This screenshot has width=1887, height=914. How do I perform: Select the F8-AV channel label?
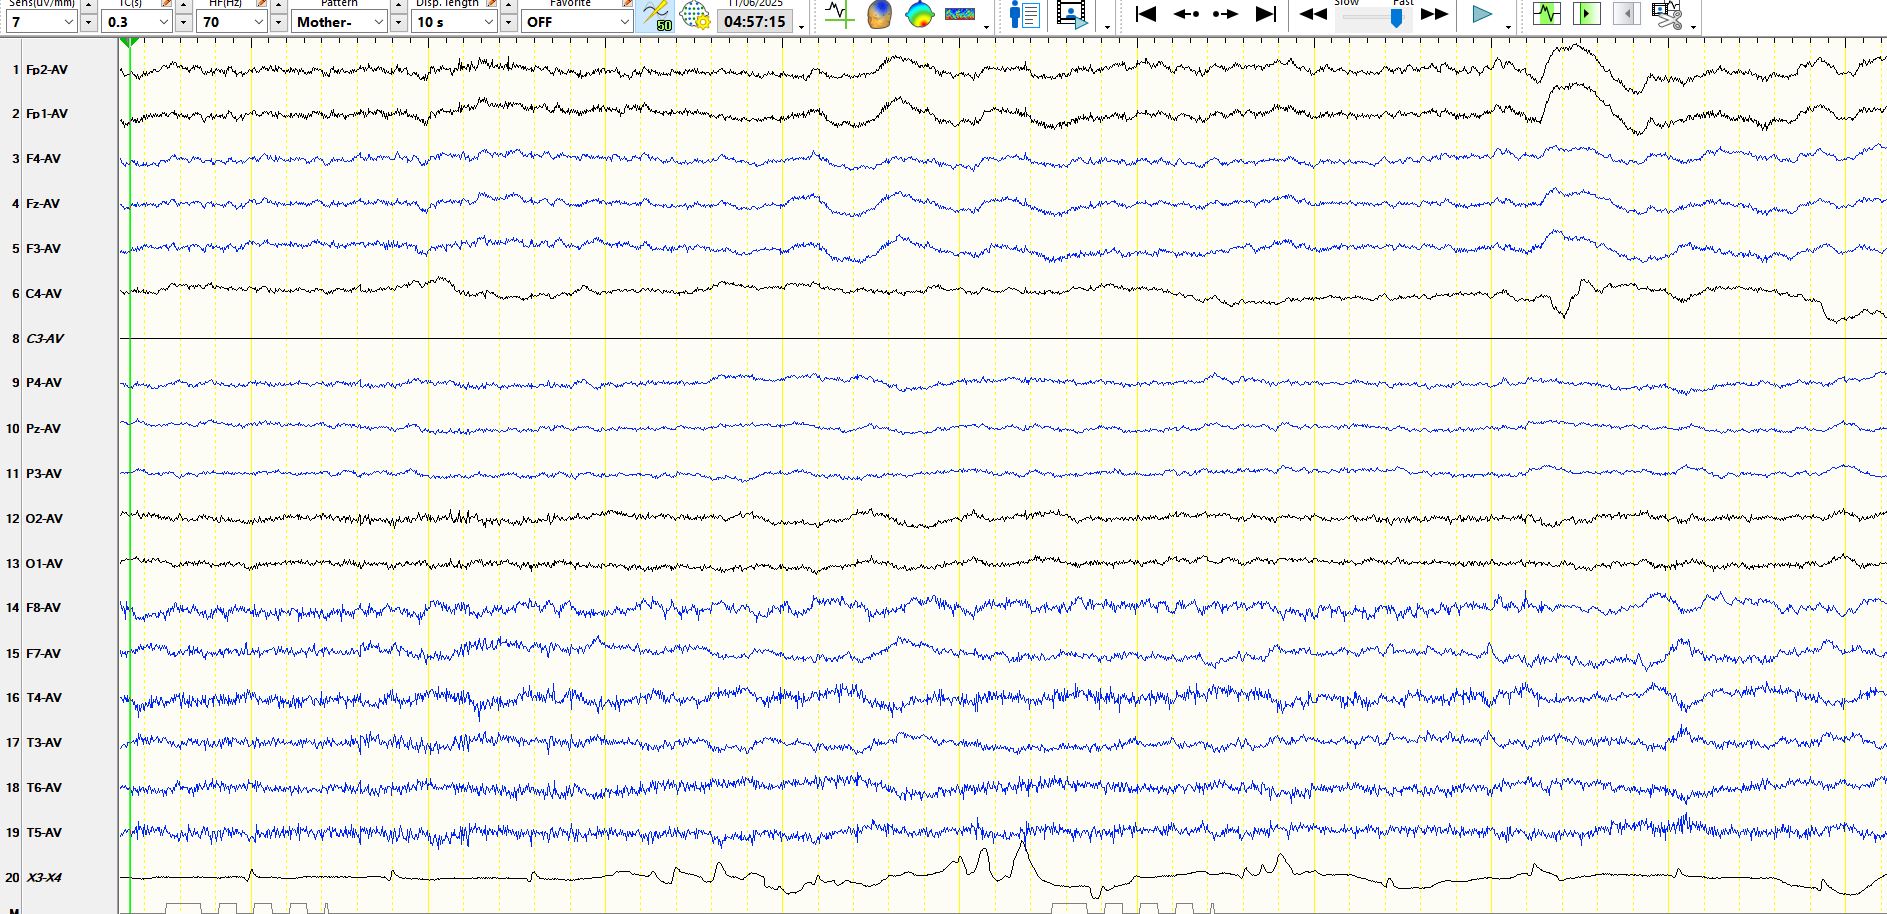(43, 608)
